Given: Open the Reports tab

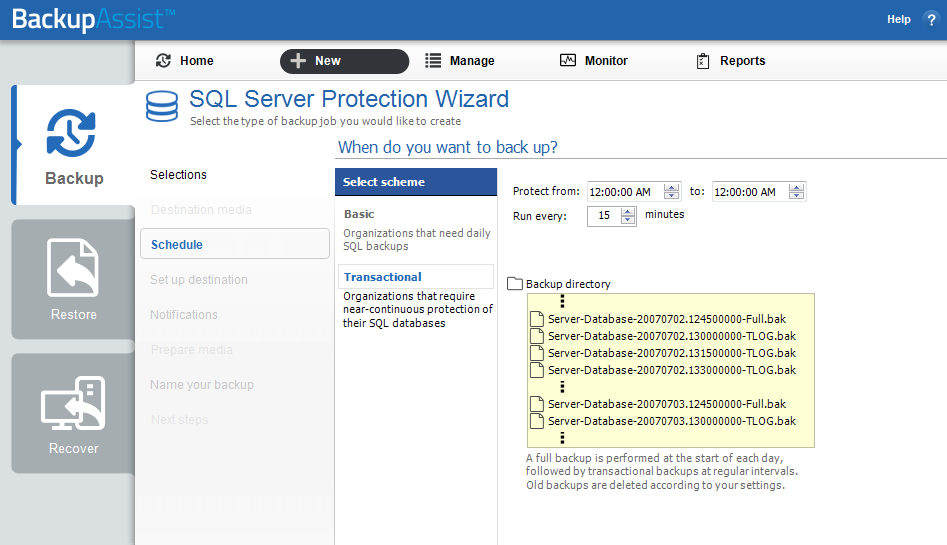Looking at the screenshot, I should pyautogui.click(x=731, y=60).
